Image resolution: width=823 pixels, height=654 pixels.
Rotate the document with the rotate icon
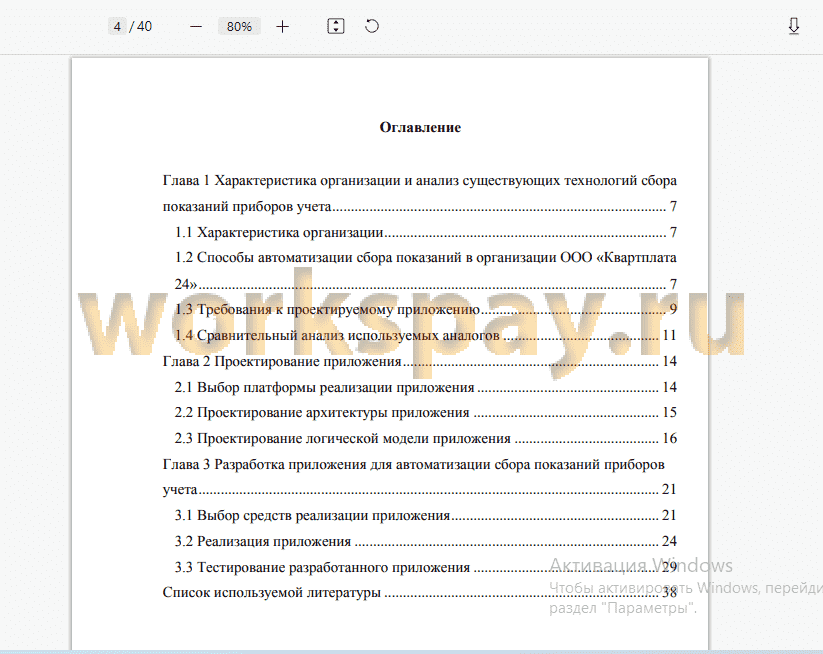coord(372,26)
